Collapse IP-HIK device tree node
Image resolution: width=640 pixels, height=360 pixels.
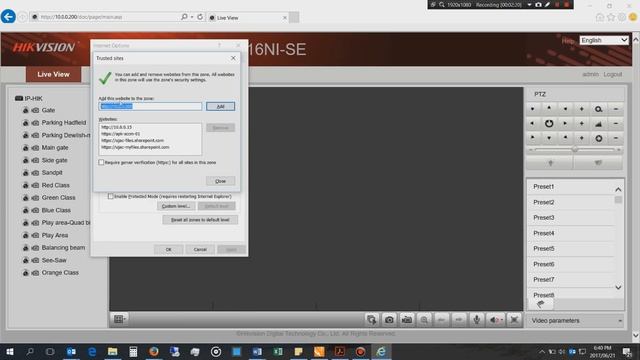18,98
